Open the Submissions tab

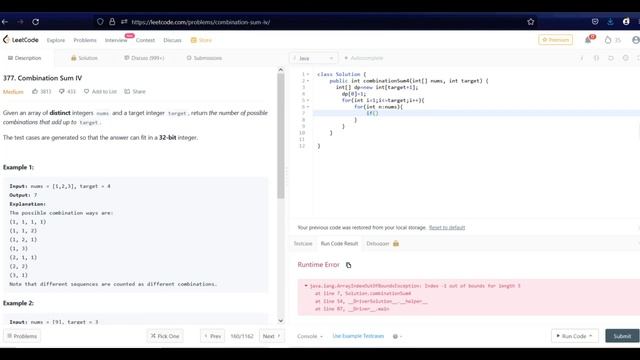coord(204,58)
